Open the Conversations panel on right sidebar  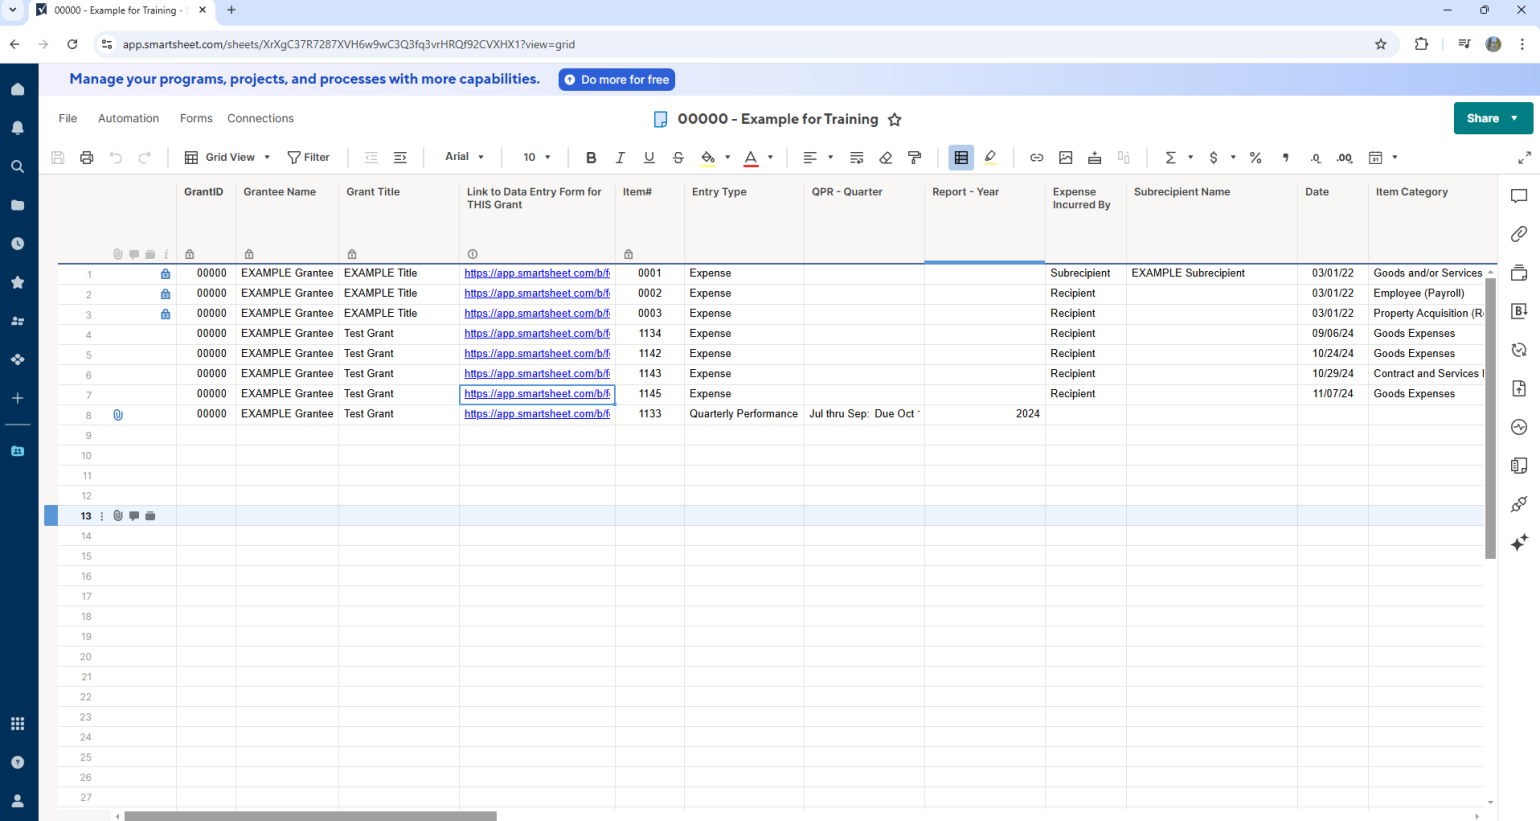click(1519, 196)
